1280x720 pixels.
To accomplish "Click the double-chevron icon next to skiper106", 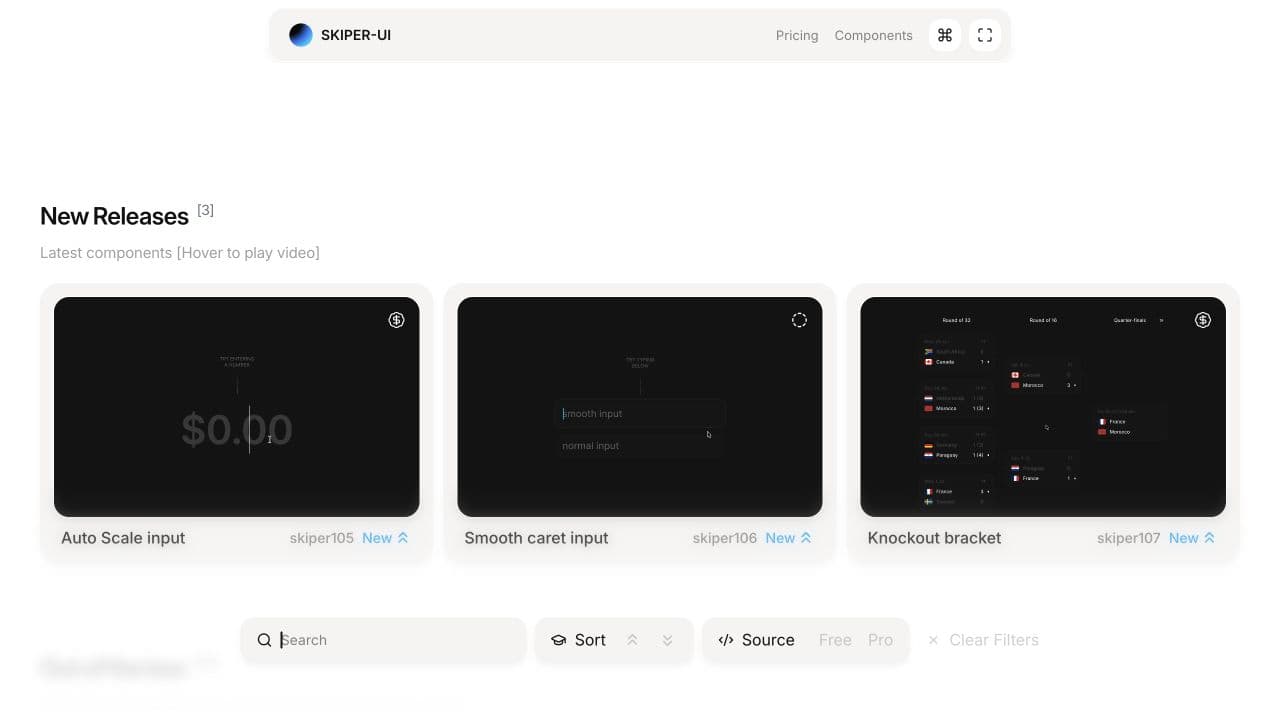I will (806, 538).
